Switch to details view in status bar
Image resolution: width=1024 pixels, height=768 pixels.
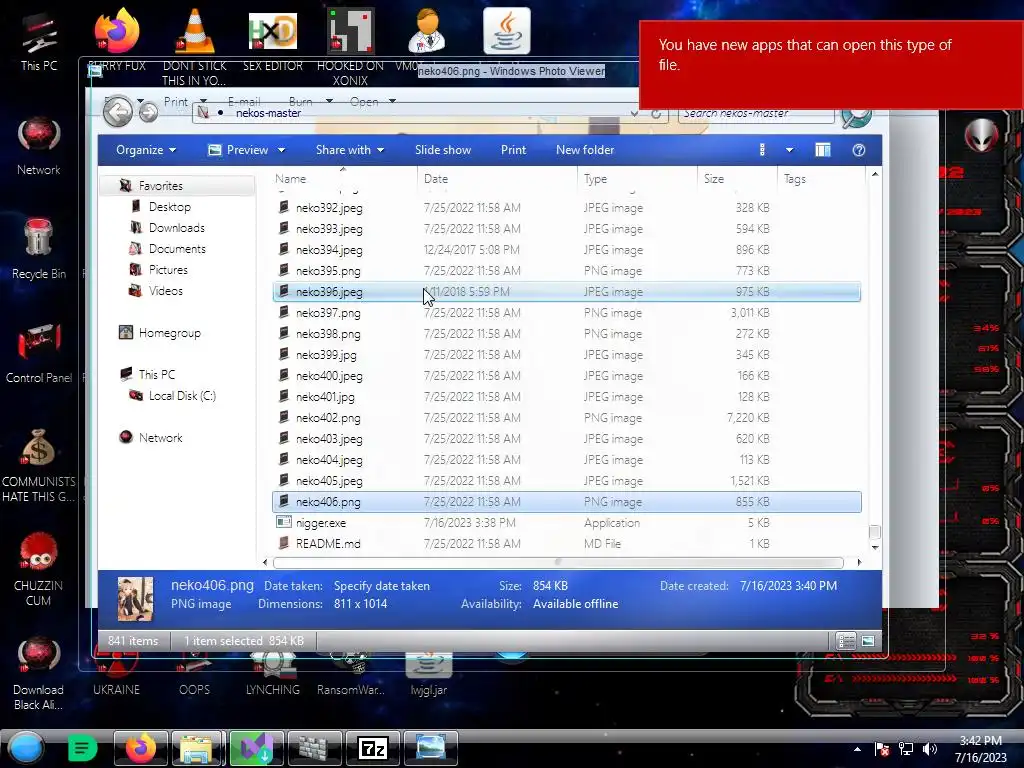tap(846, 641)
